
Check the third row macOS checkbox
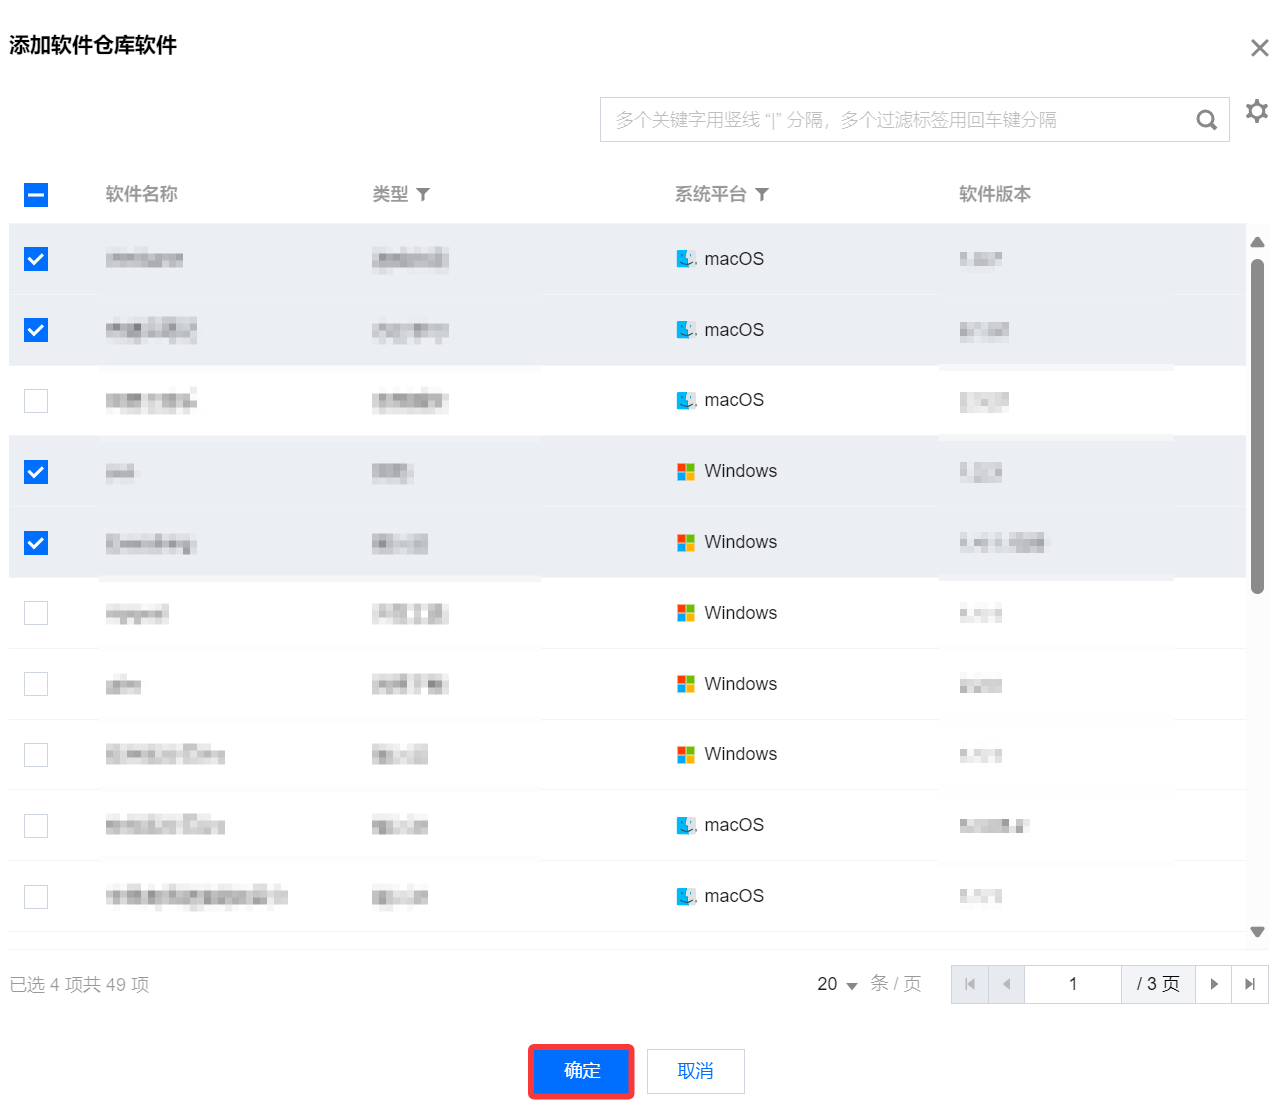pos(36,401)
